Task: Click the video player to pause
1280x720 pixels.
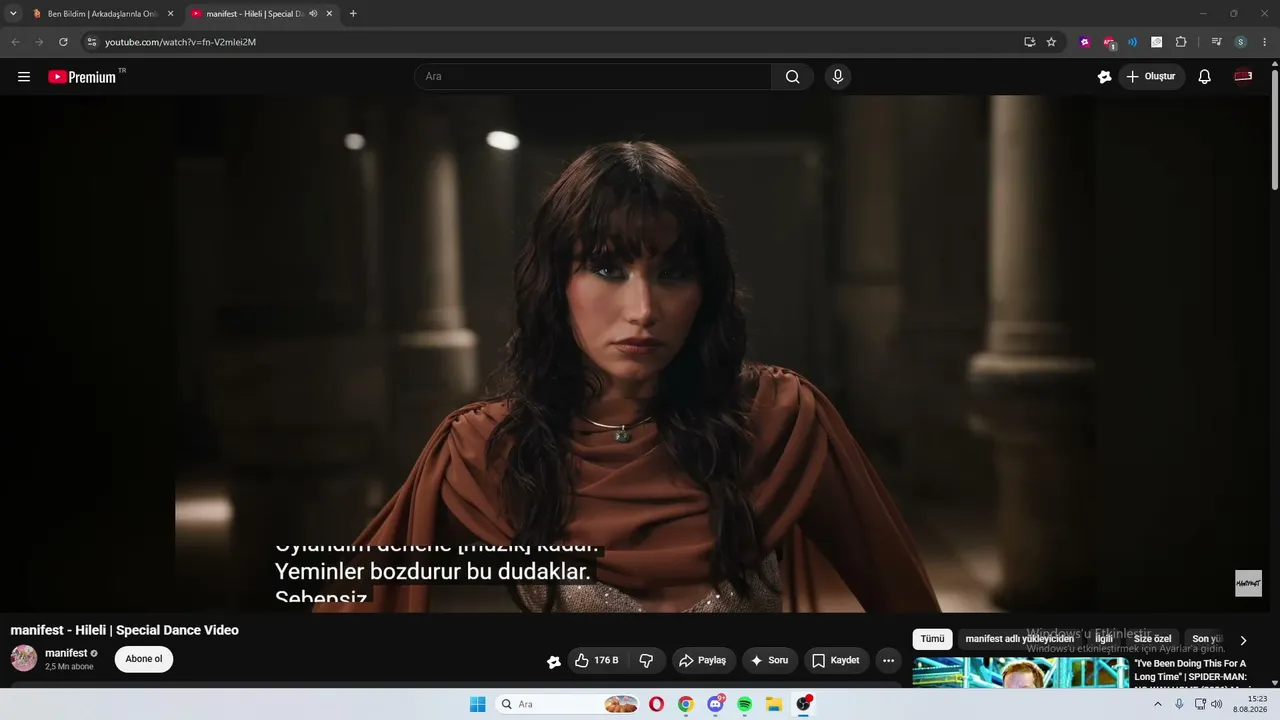Action: [637, 354]
